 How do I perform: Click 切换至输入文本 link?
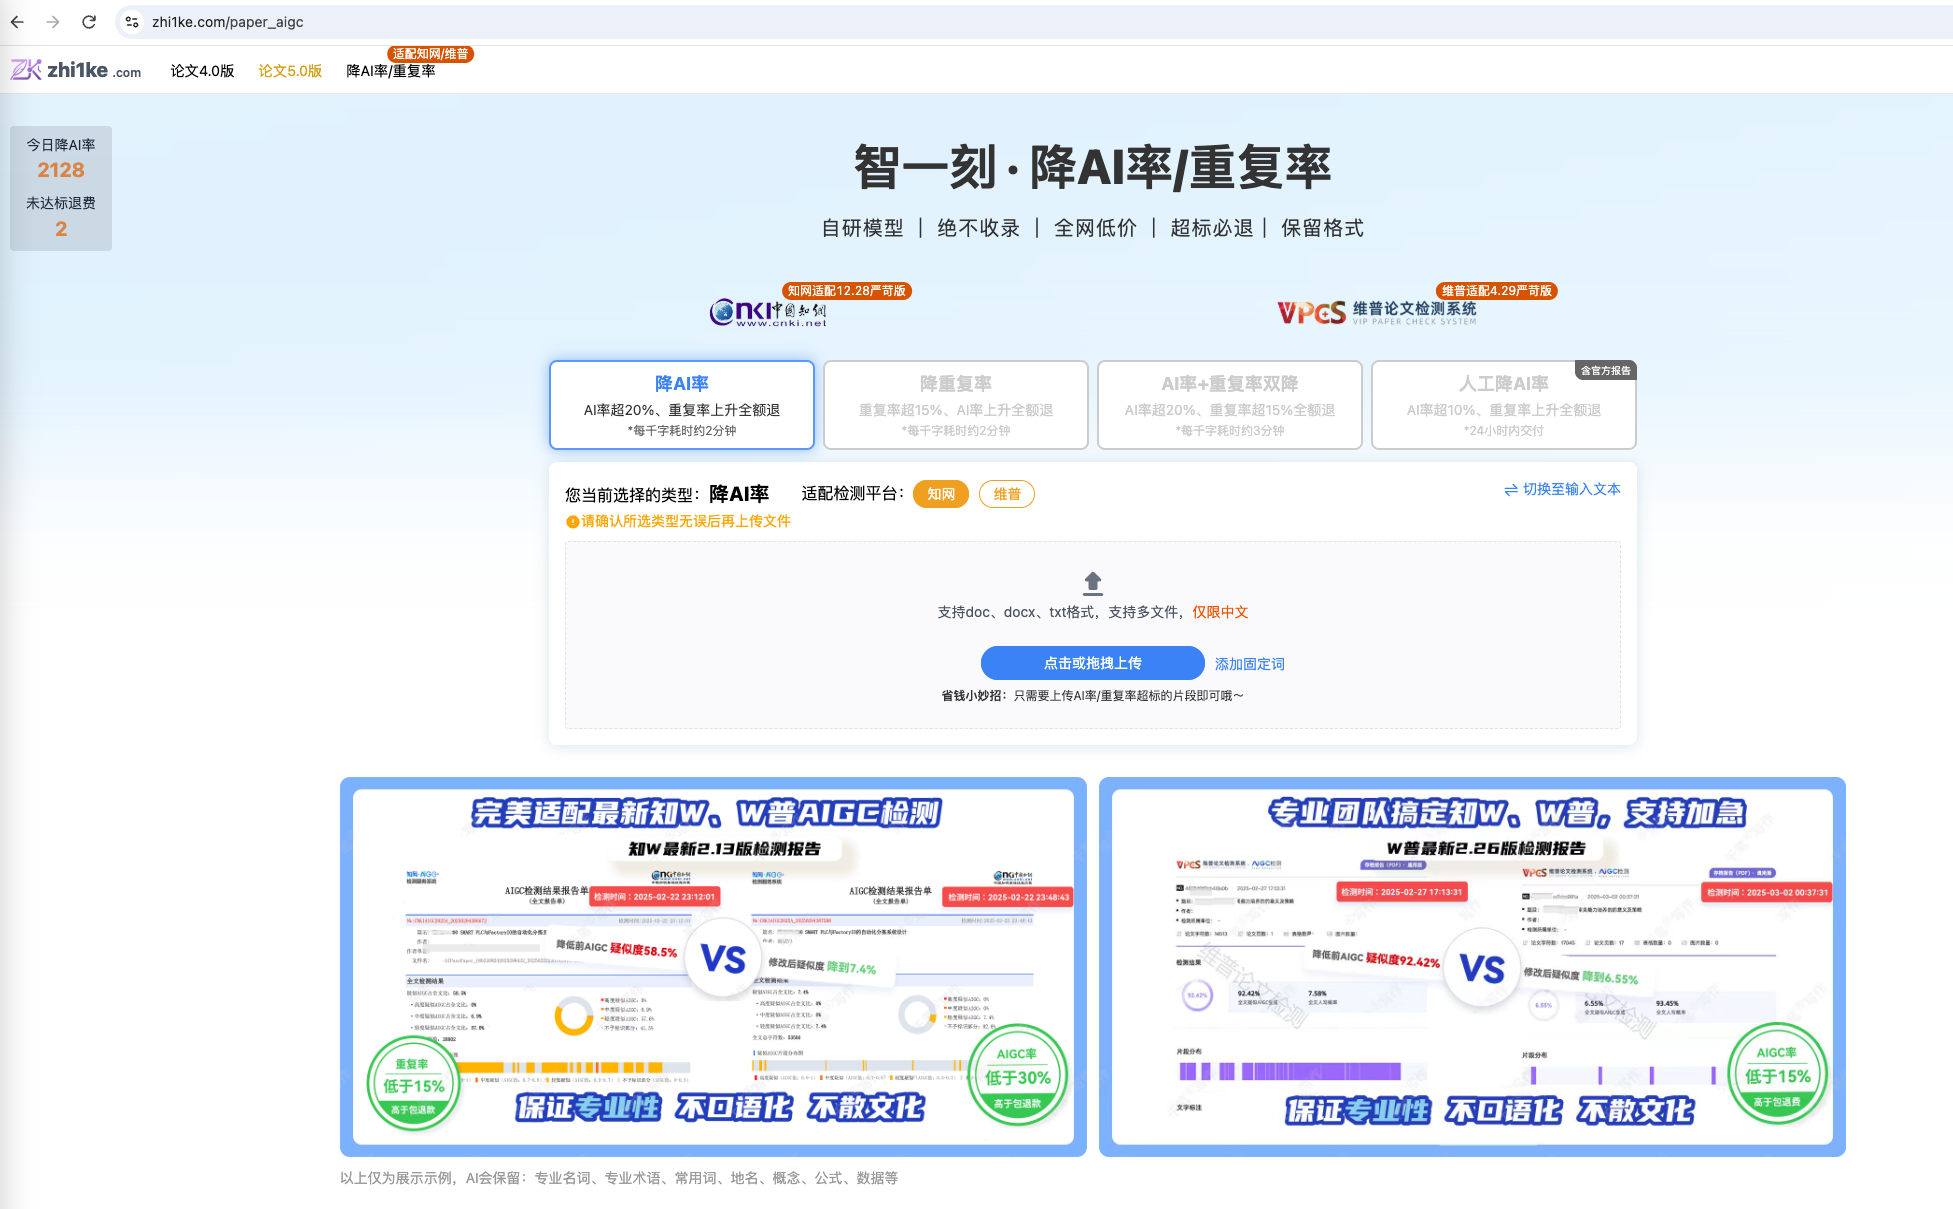pos(1571,490)
